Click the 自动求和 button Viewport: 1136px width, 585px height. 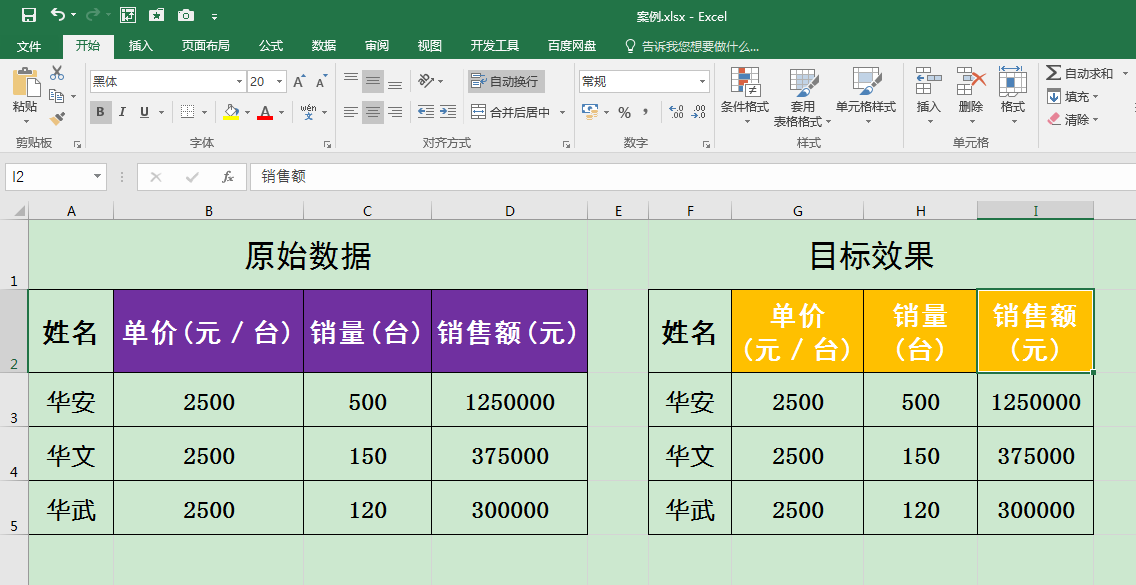tap(1080, 73)
